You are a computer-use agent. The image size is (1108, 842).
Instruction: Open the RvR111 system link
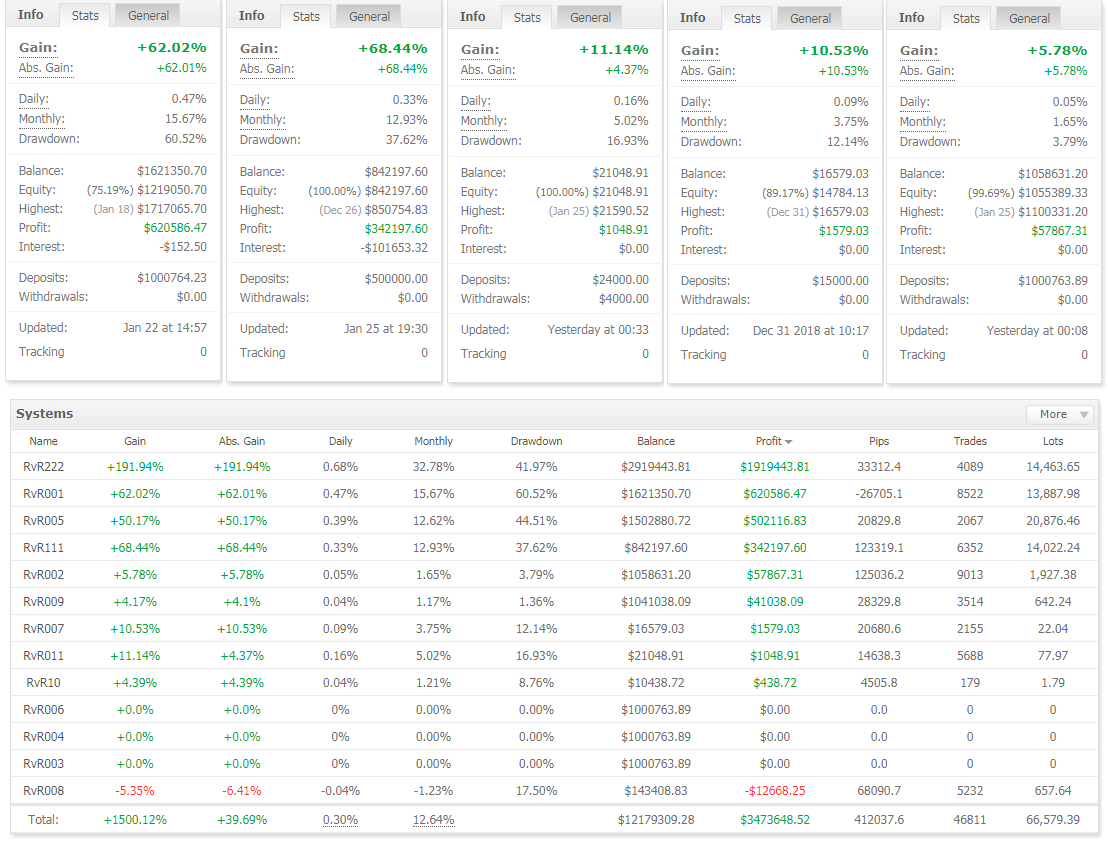44,547
